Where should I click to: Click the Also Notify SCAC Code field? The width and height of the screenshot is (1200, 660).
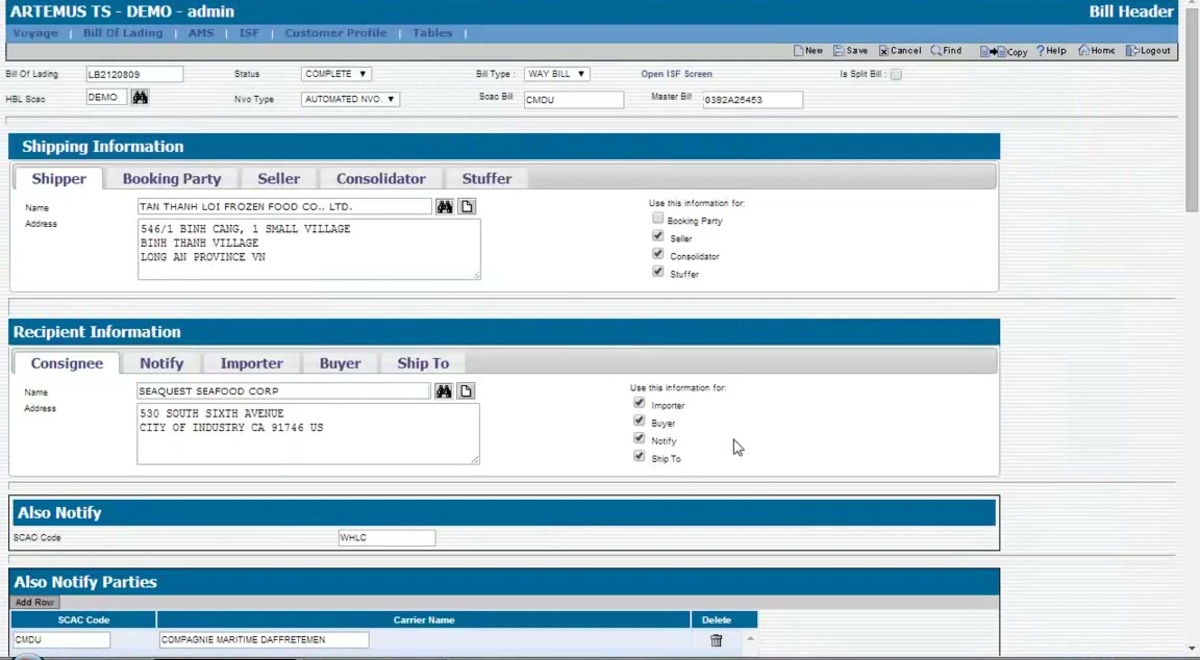[x=387, y=538]
